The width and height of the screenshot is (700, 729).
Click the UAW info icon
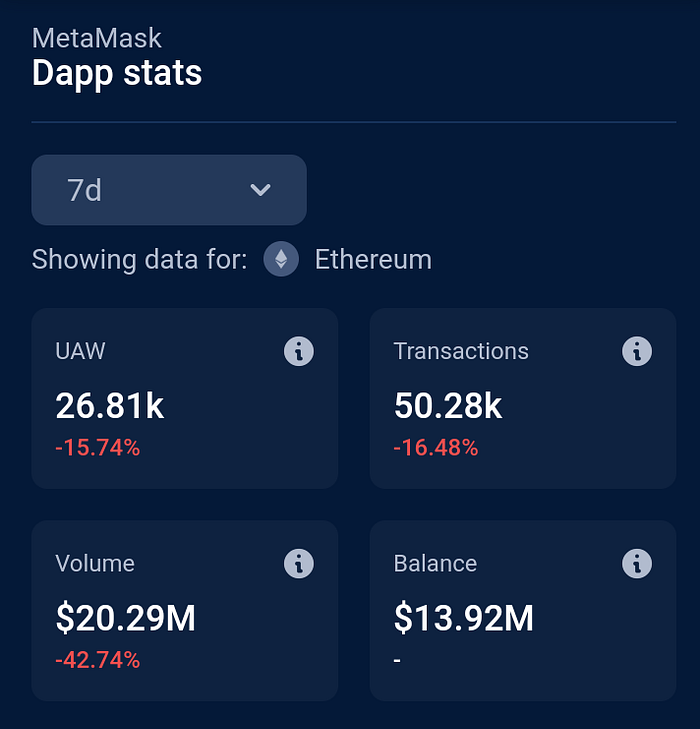tap(299, 351)
